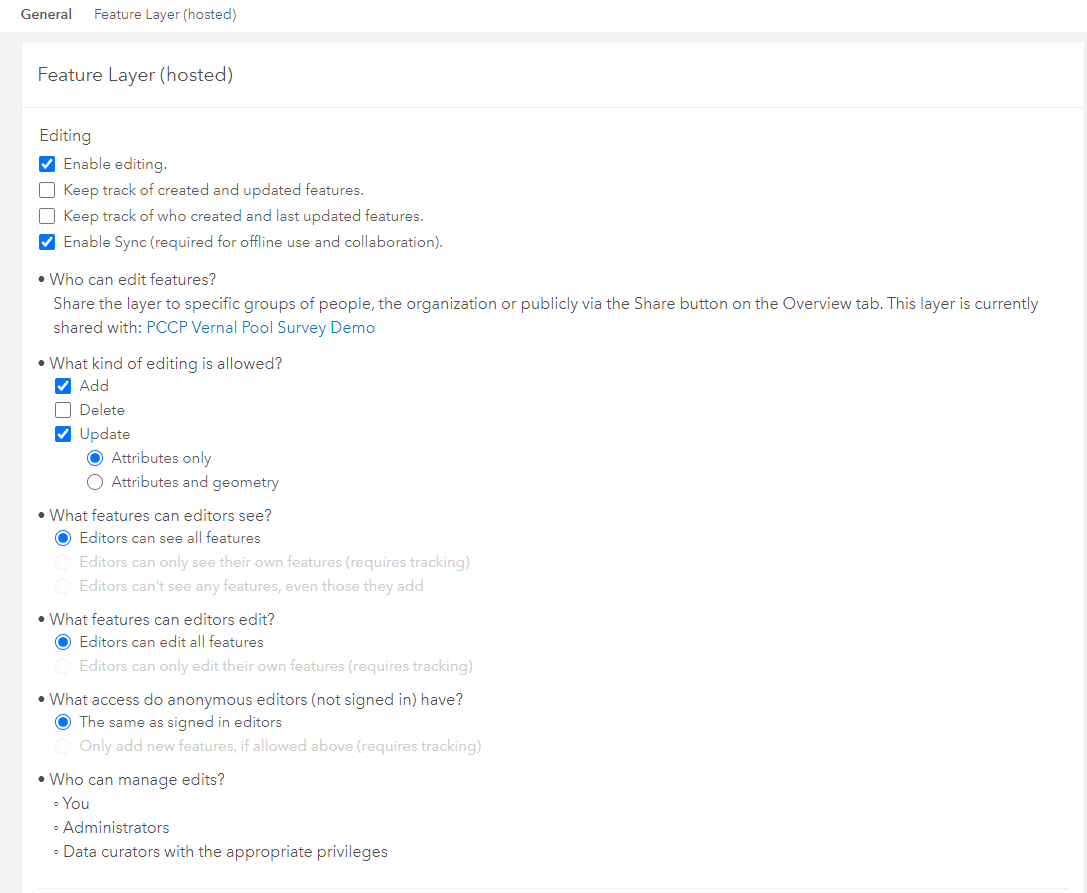This screenshot has height=893, width=1087.
Task: Uncheck the Update editing option
Action: pos(63,433)
